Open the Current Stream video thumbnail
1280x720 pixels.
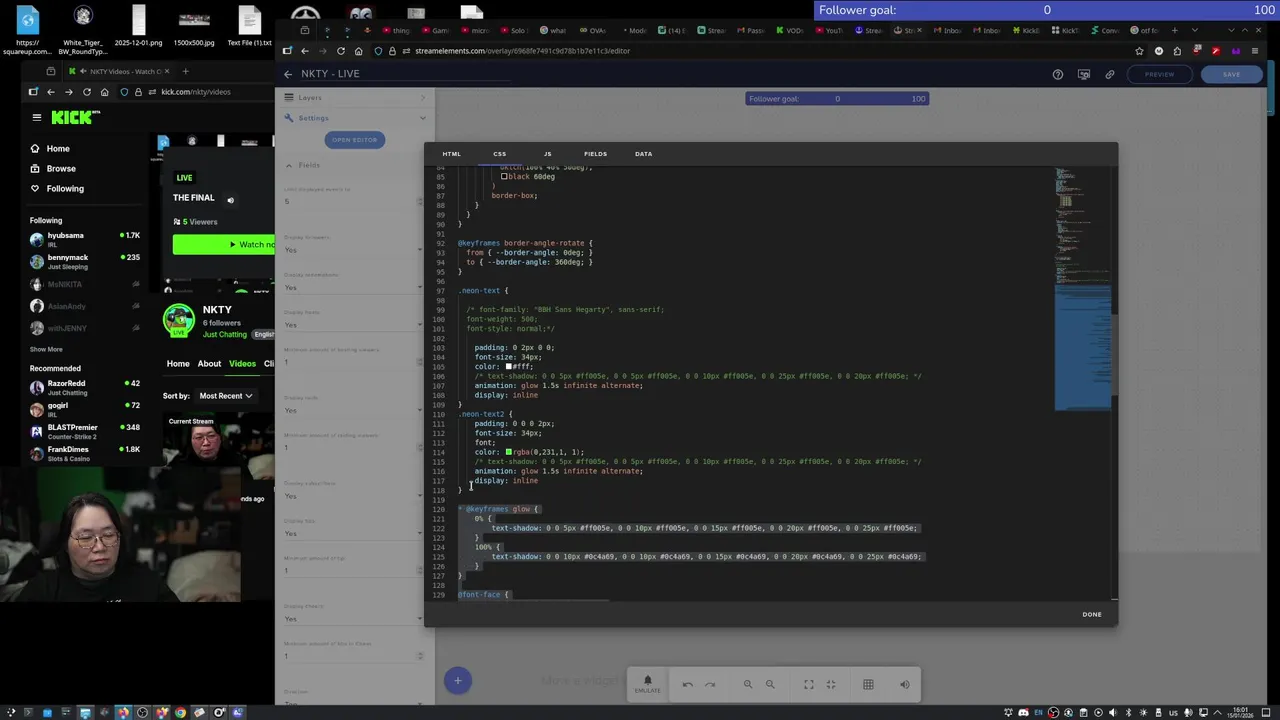click(219, 440)
